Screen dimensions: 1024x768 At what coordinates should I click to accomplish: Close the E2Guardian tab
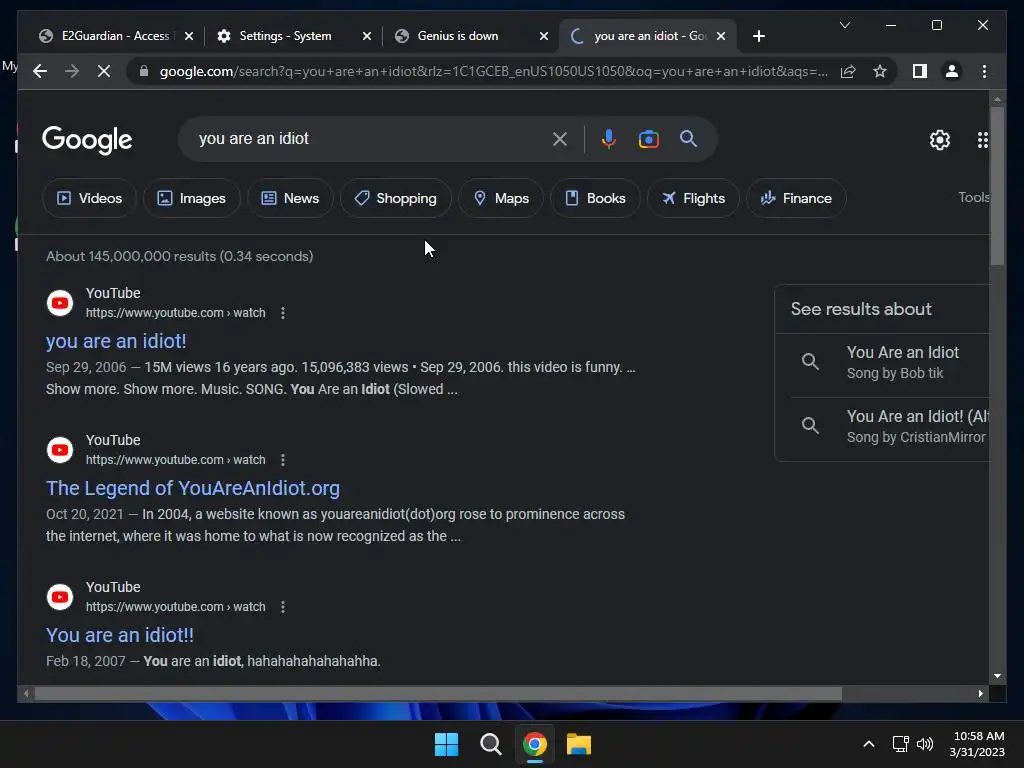tap(189, 36)
